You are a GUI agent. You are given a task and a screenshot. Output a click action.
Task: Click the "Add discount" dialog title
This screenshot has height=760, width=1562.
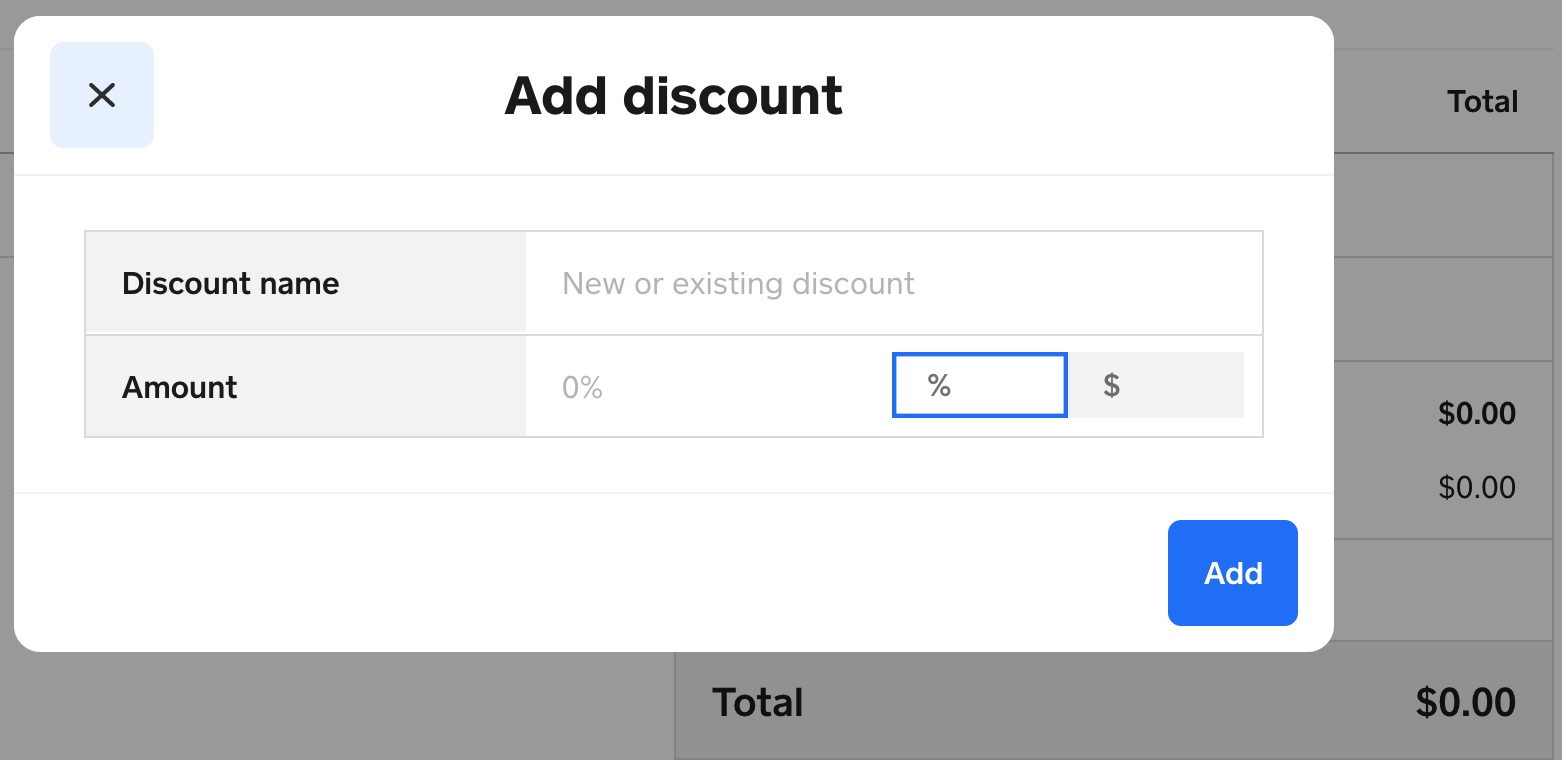click(673, 96)
